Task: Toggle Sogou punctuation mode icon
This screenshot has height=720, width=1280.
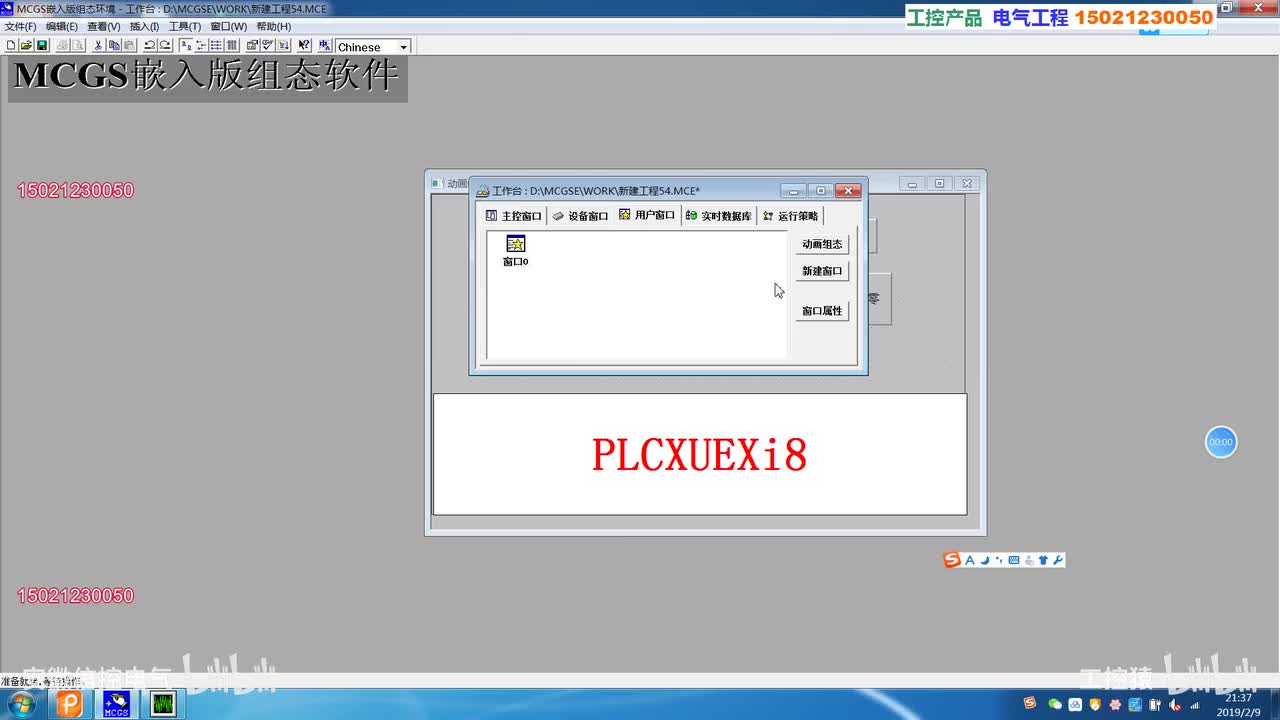Action: (x=999, y=560)
